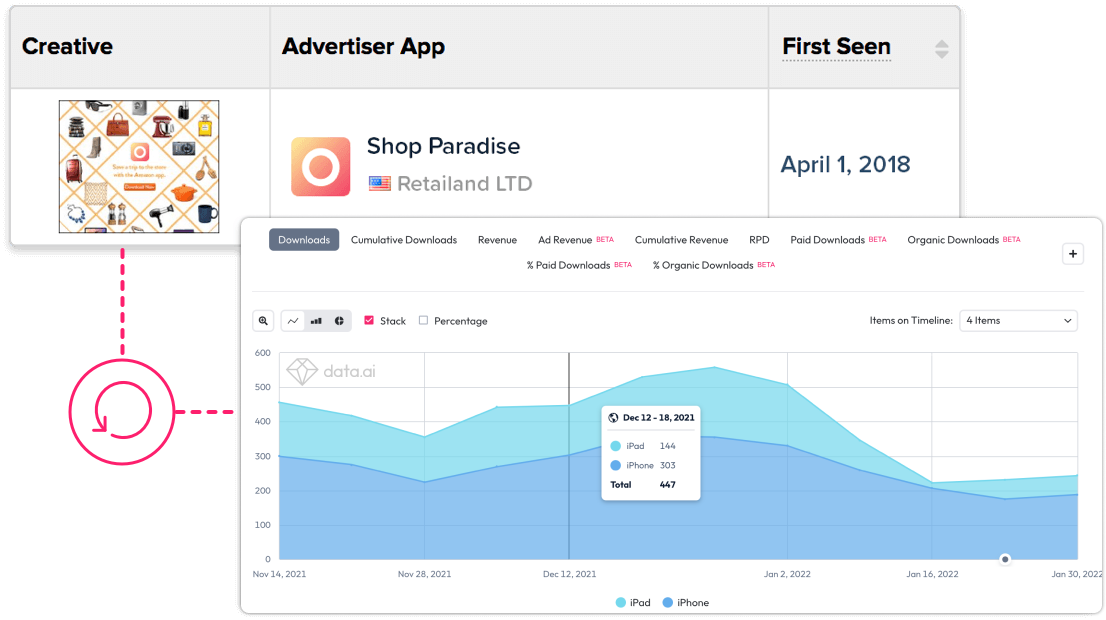This screenshot has height=620, width=1106.
Task: Toggle iPhone series in chart legend
Action: [686, 603]
